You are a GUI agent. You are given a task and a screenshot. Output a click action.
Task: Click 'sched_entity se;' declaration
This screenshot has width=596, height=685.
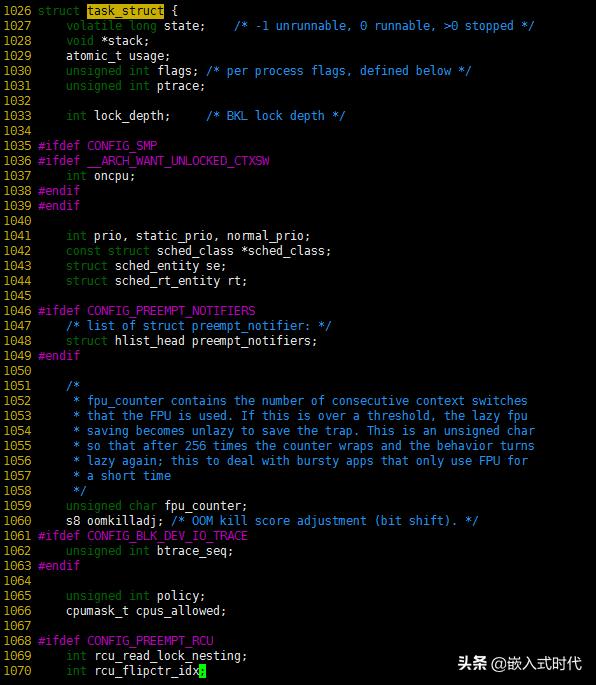[x=170, y=266]
